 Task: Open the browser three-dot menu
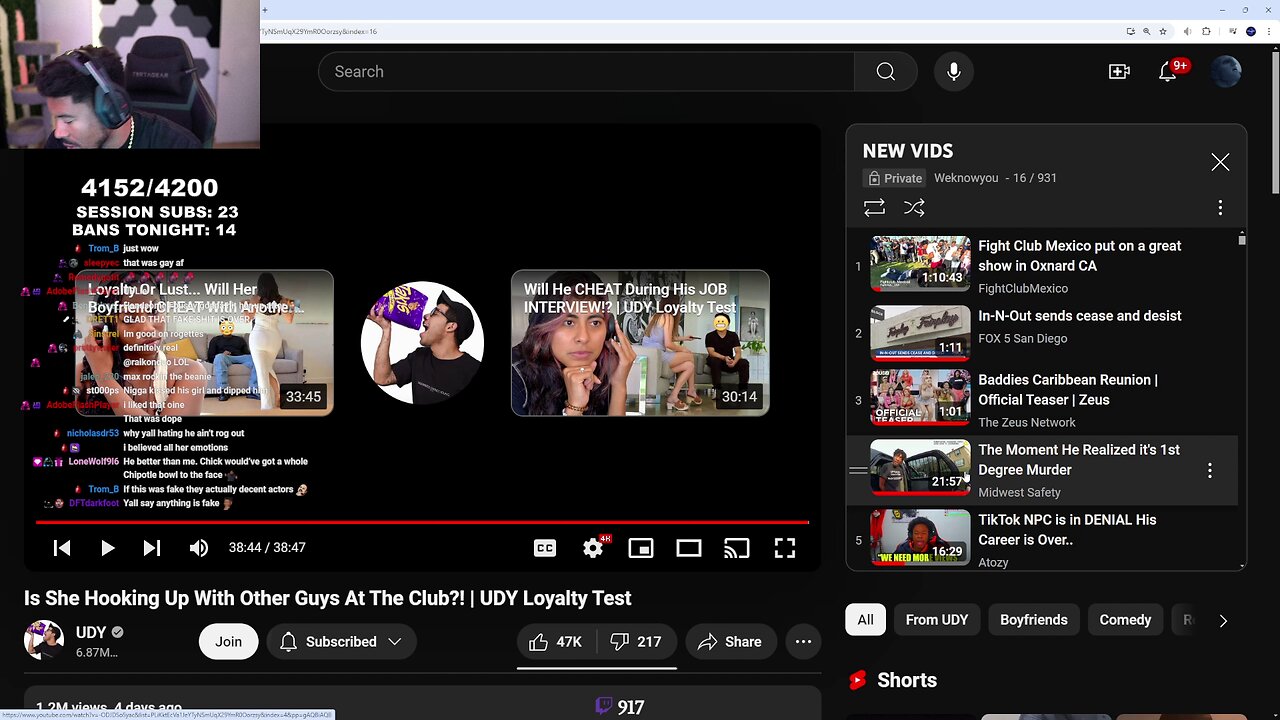point(1268,32)
